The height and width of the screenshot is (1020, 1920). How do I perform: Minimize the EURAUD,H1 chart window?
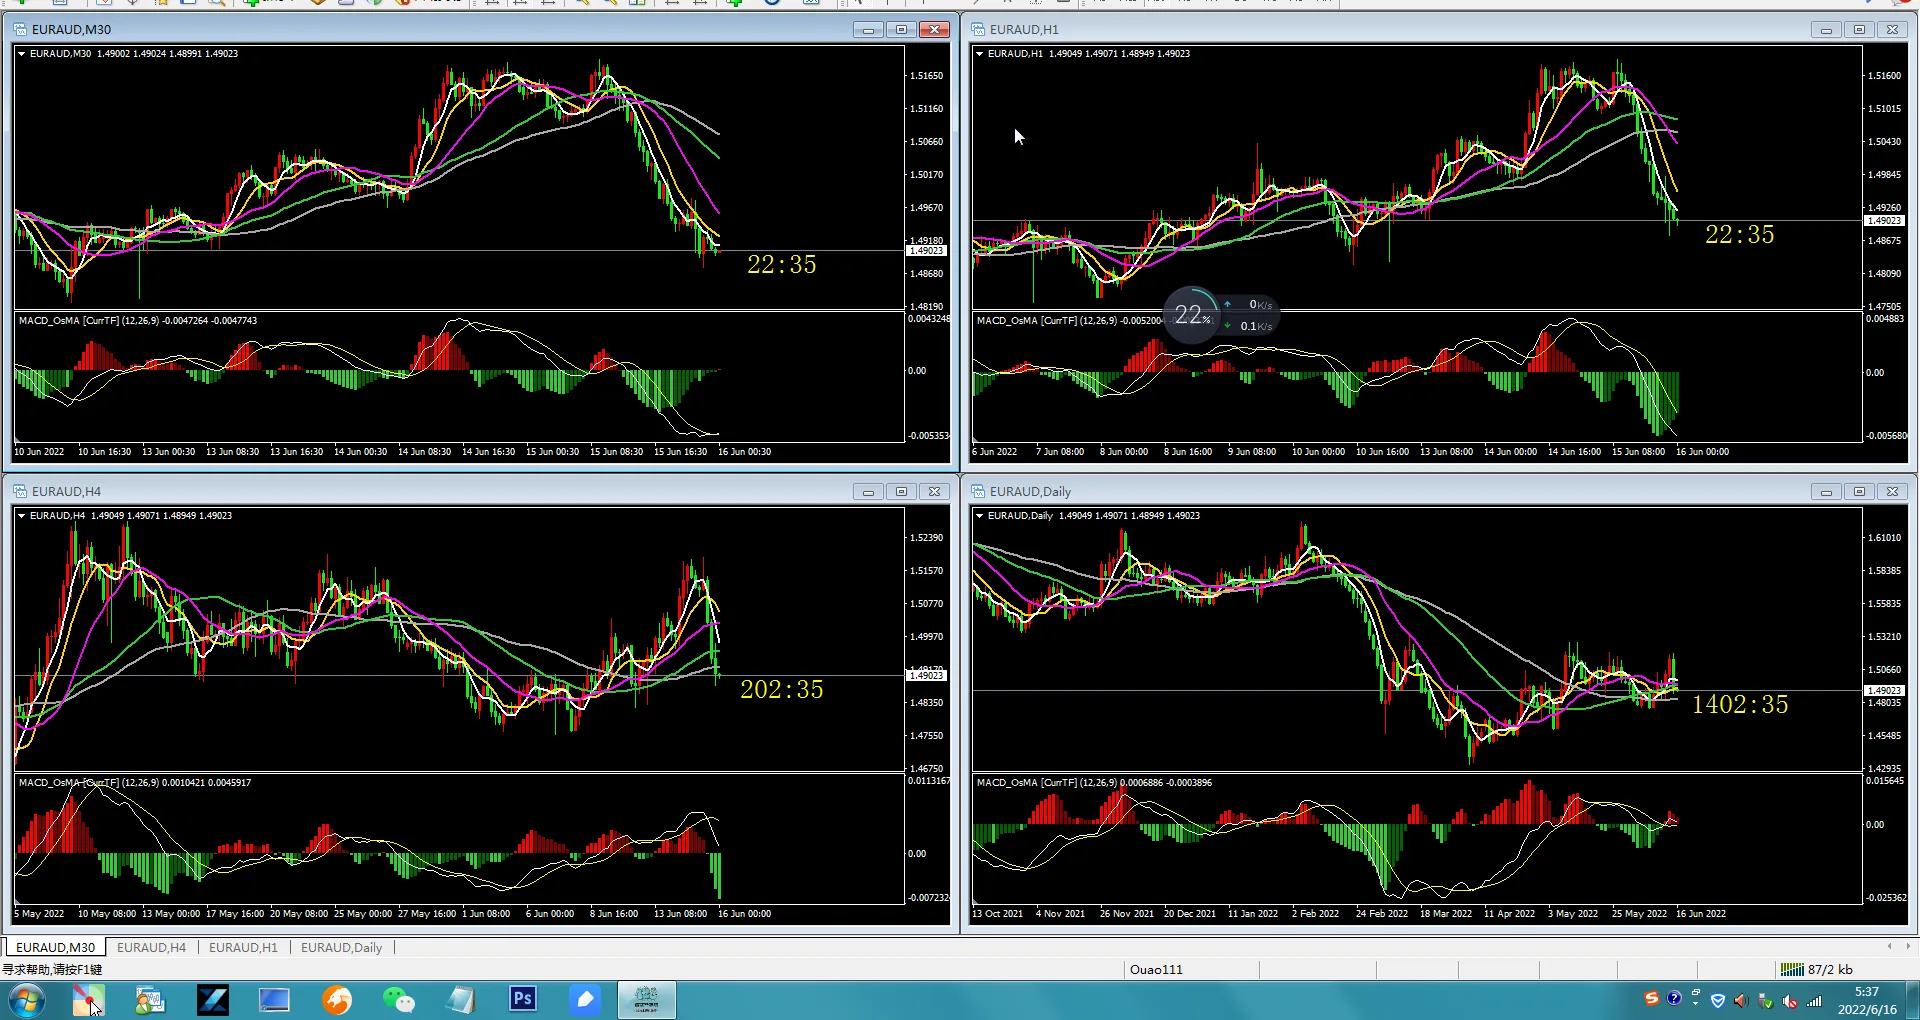click(1826, 30)
